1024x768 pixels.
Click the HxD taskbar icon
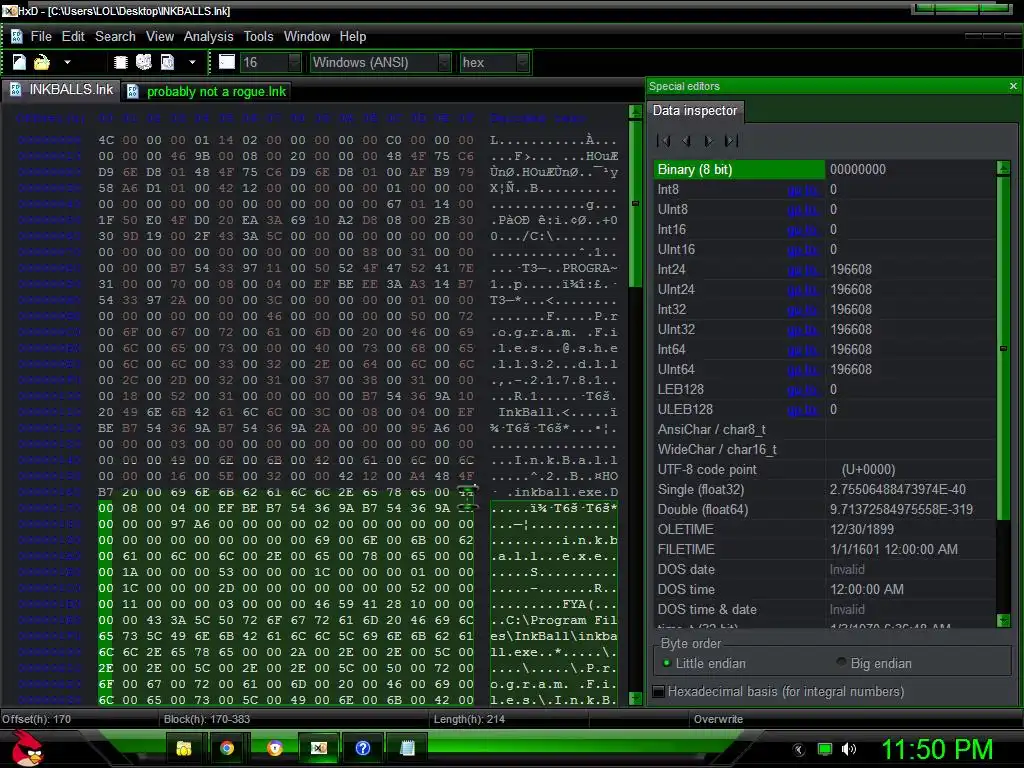pos(319,748)
